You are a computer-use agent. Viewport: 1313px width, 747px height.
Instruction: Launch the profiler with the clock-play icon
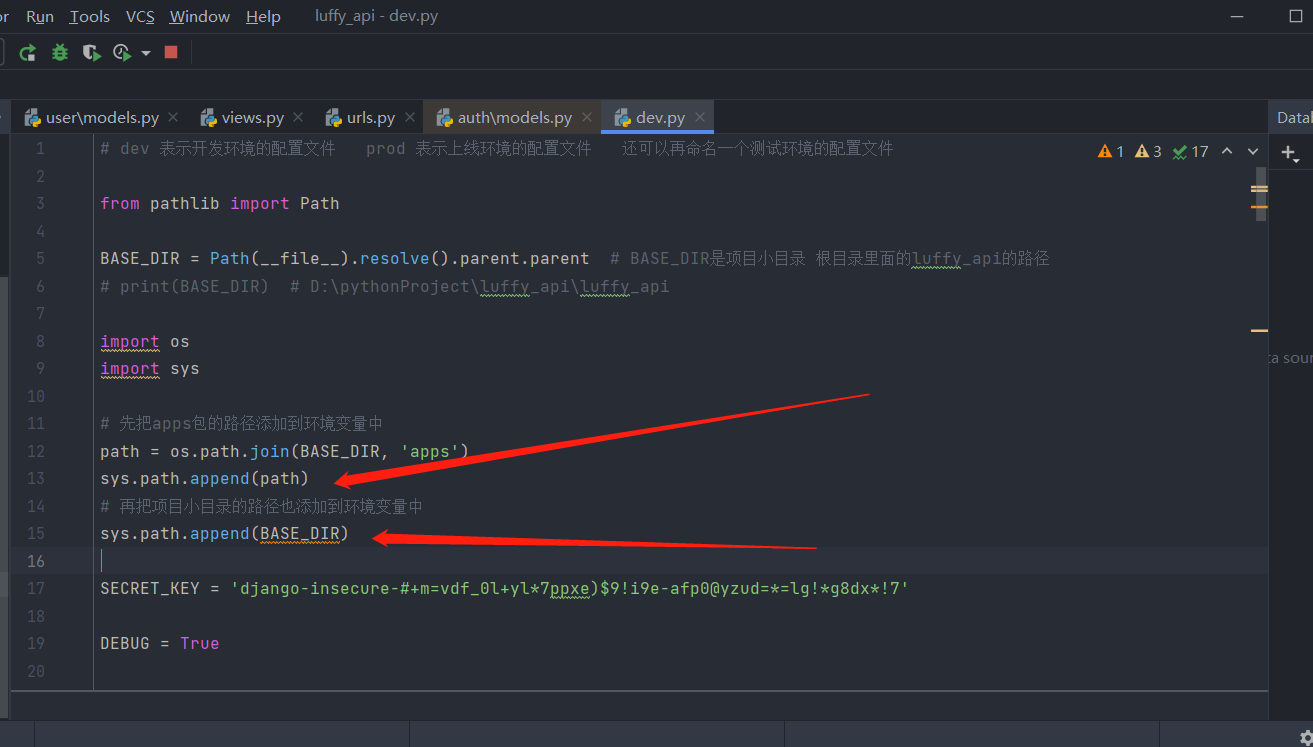pyautogui.click(x=122, y=52)
